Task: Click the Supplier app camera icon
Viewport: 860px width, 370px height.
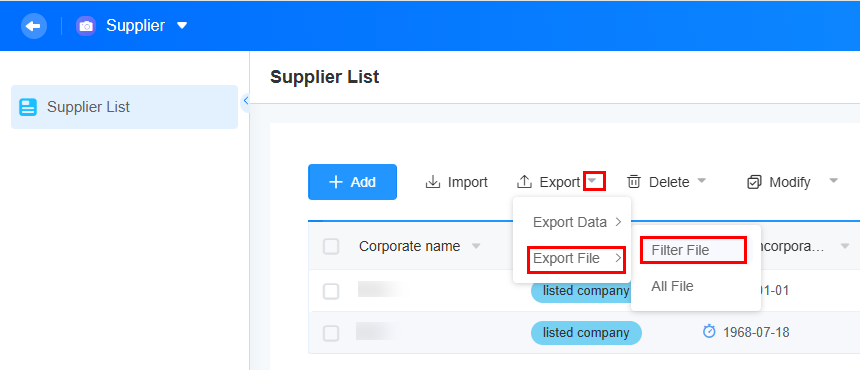Action: pyautogui.click(x=86, y=26)
